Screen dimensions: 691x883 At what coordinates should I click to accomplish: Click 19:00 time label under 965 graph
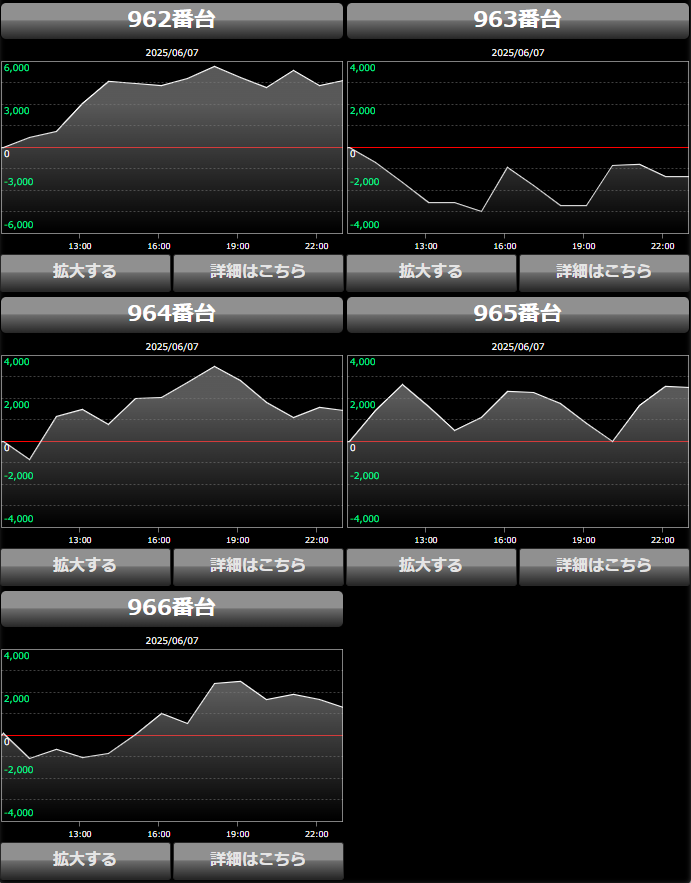pos(583,540)
